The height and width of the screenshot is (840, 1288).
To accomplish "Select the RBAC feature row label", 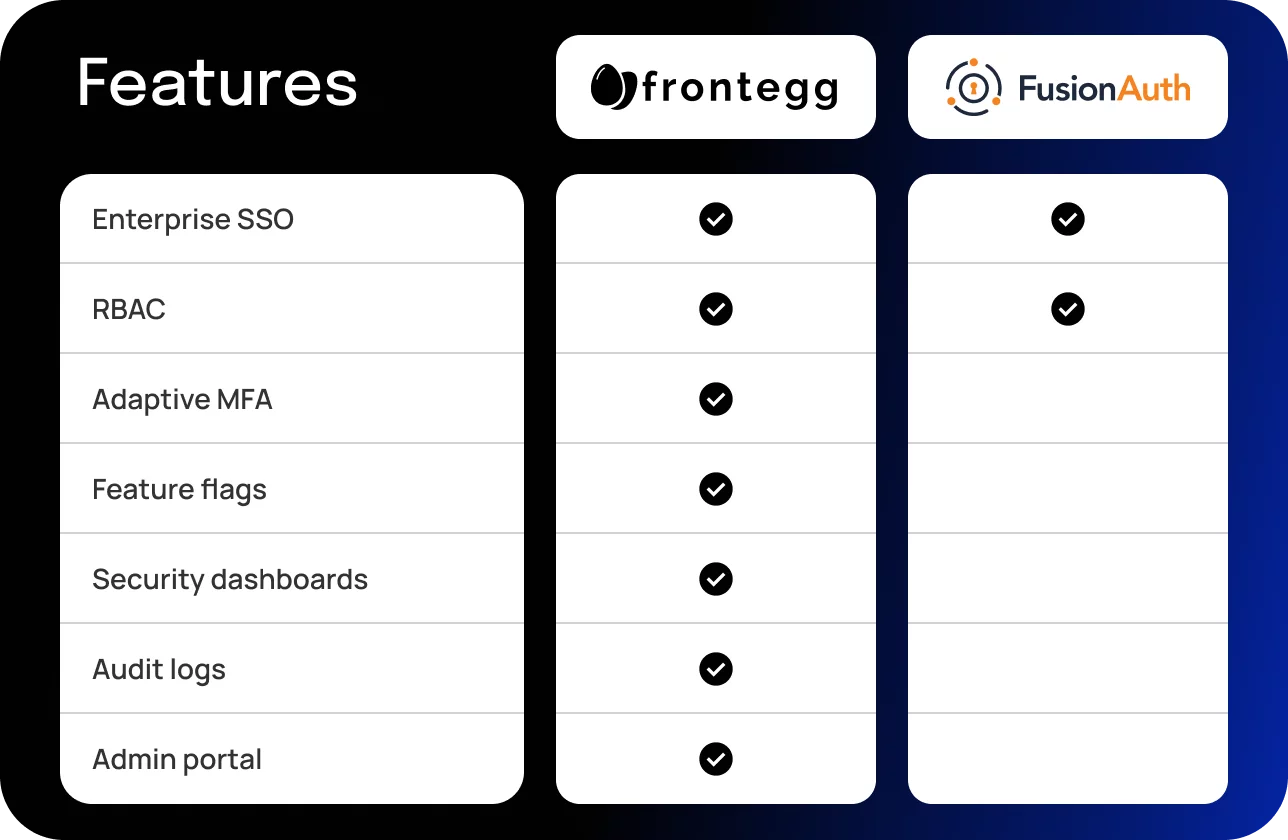I will tap(129, 309).
